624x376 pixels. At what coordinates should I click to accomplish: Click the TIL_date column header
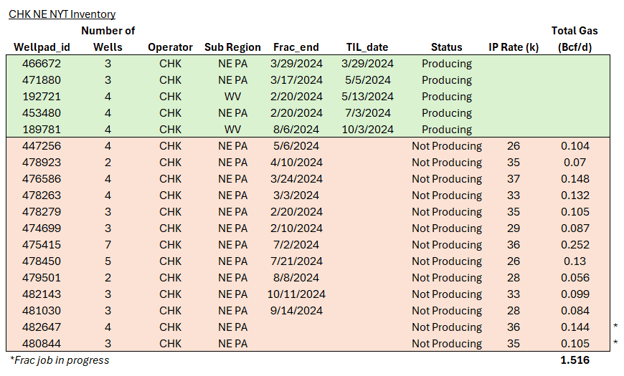pyautogui.click(x=367, y=47)
